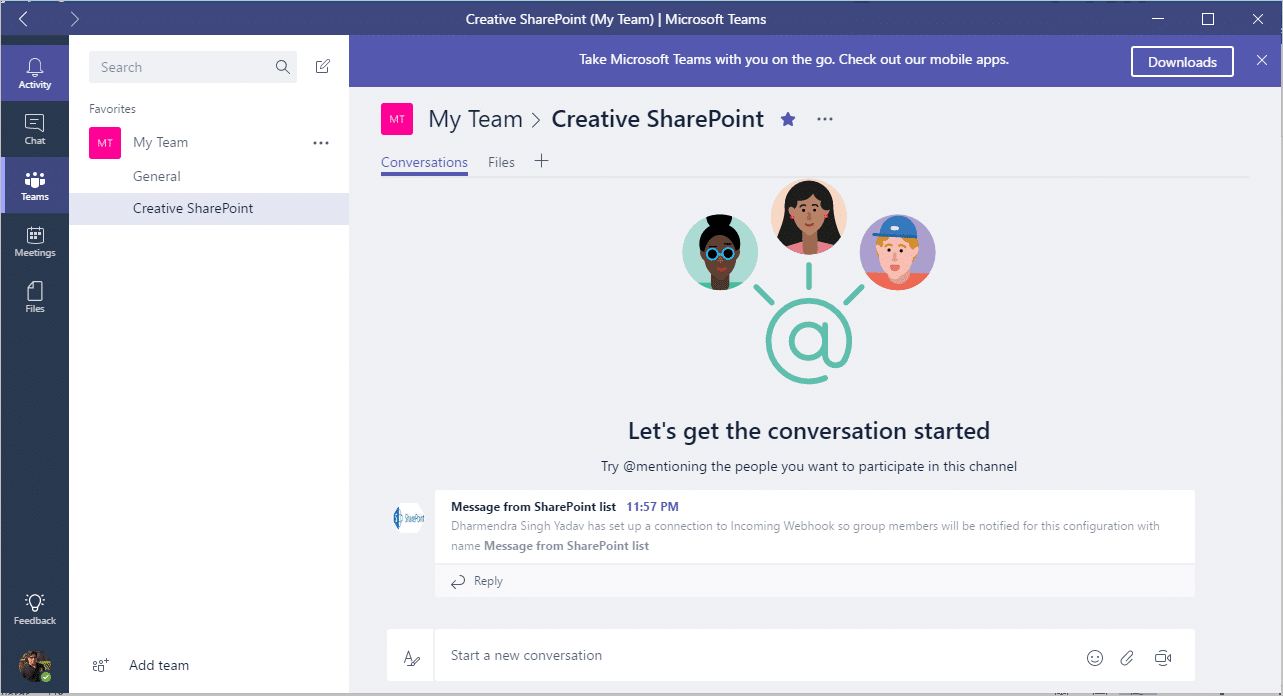Open Files in the left rail
This screenshot has height=696, width=1283.
pyautogui.click(x=35, y=297)
